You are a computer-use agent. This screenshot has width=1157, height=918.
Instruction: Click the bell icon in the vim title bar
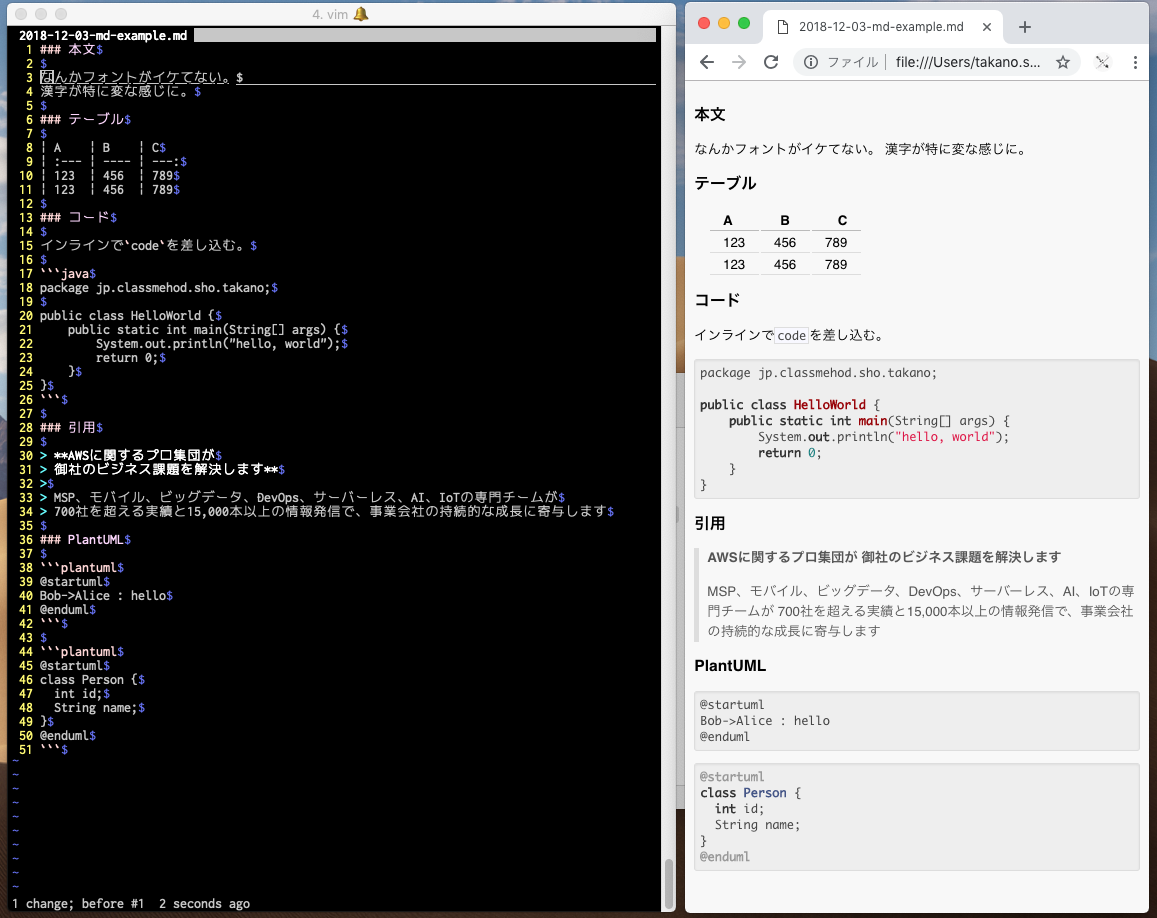pos(362,14)
